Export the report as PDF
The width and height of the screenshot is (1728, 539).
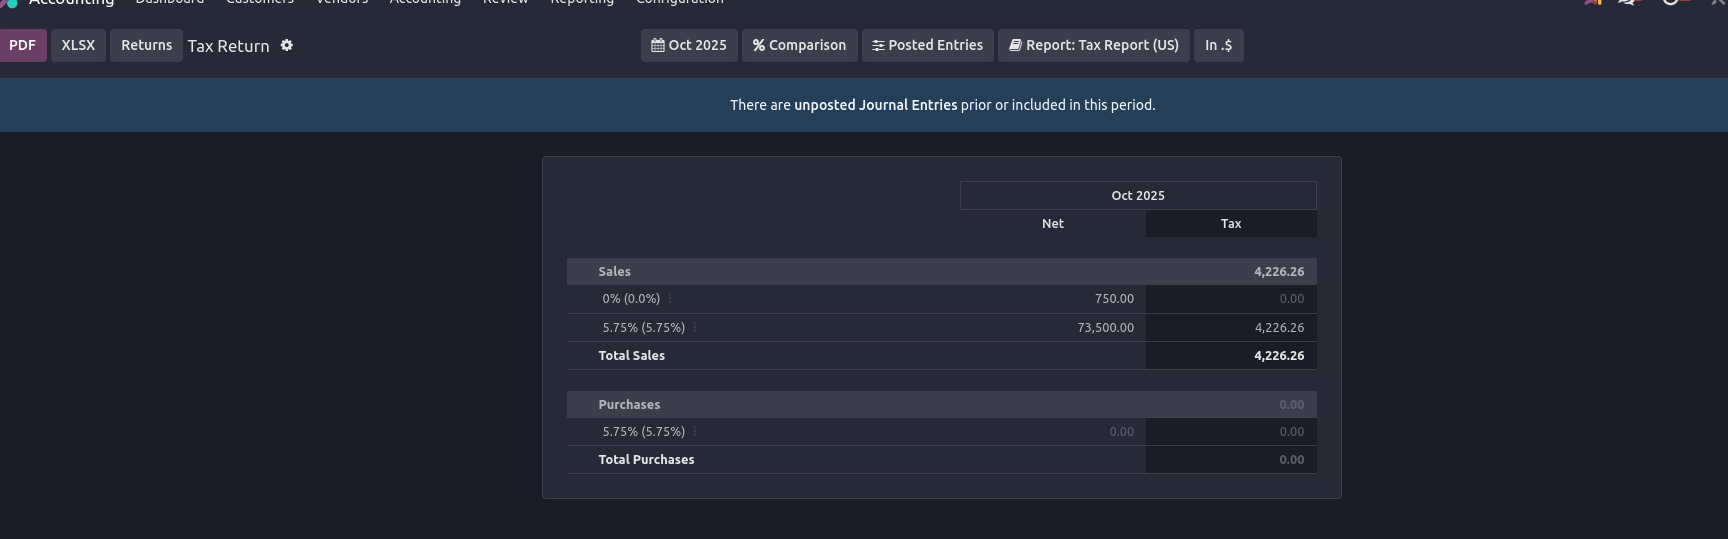pos(22,46)
